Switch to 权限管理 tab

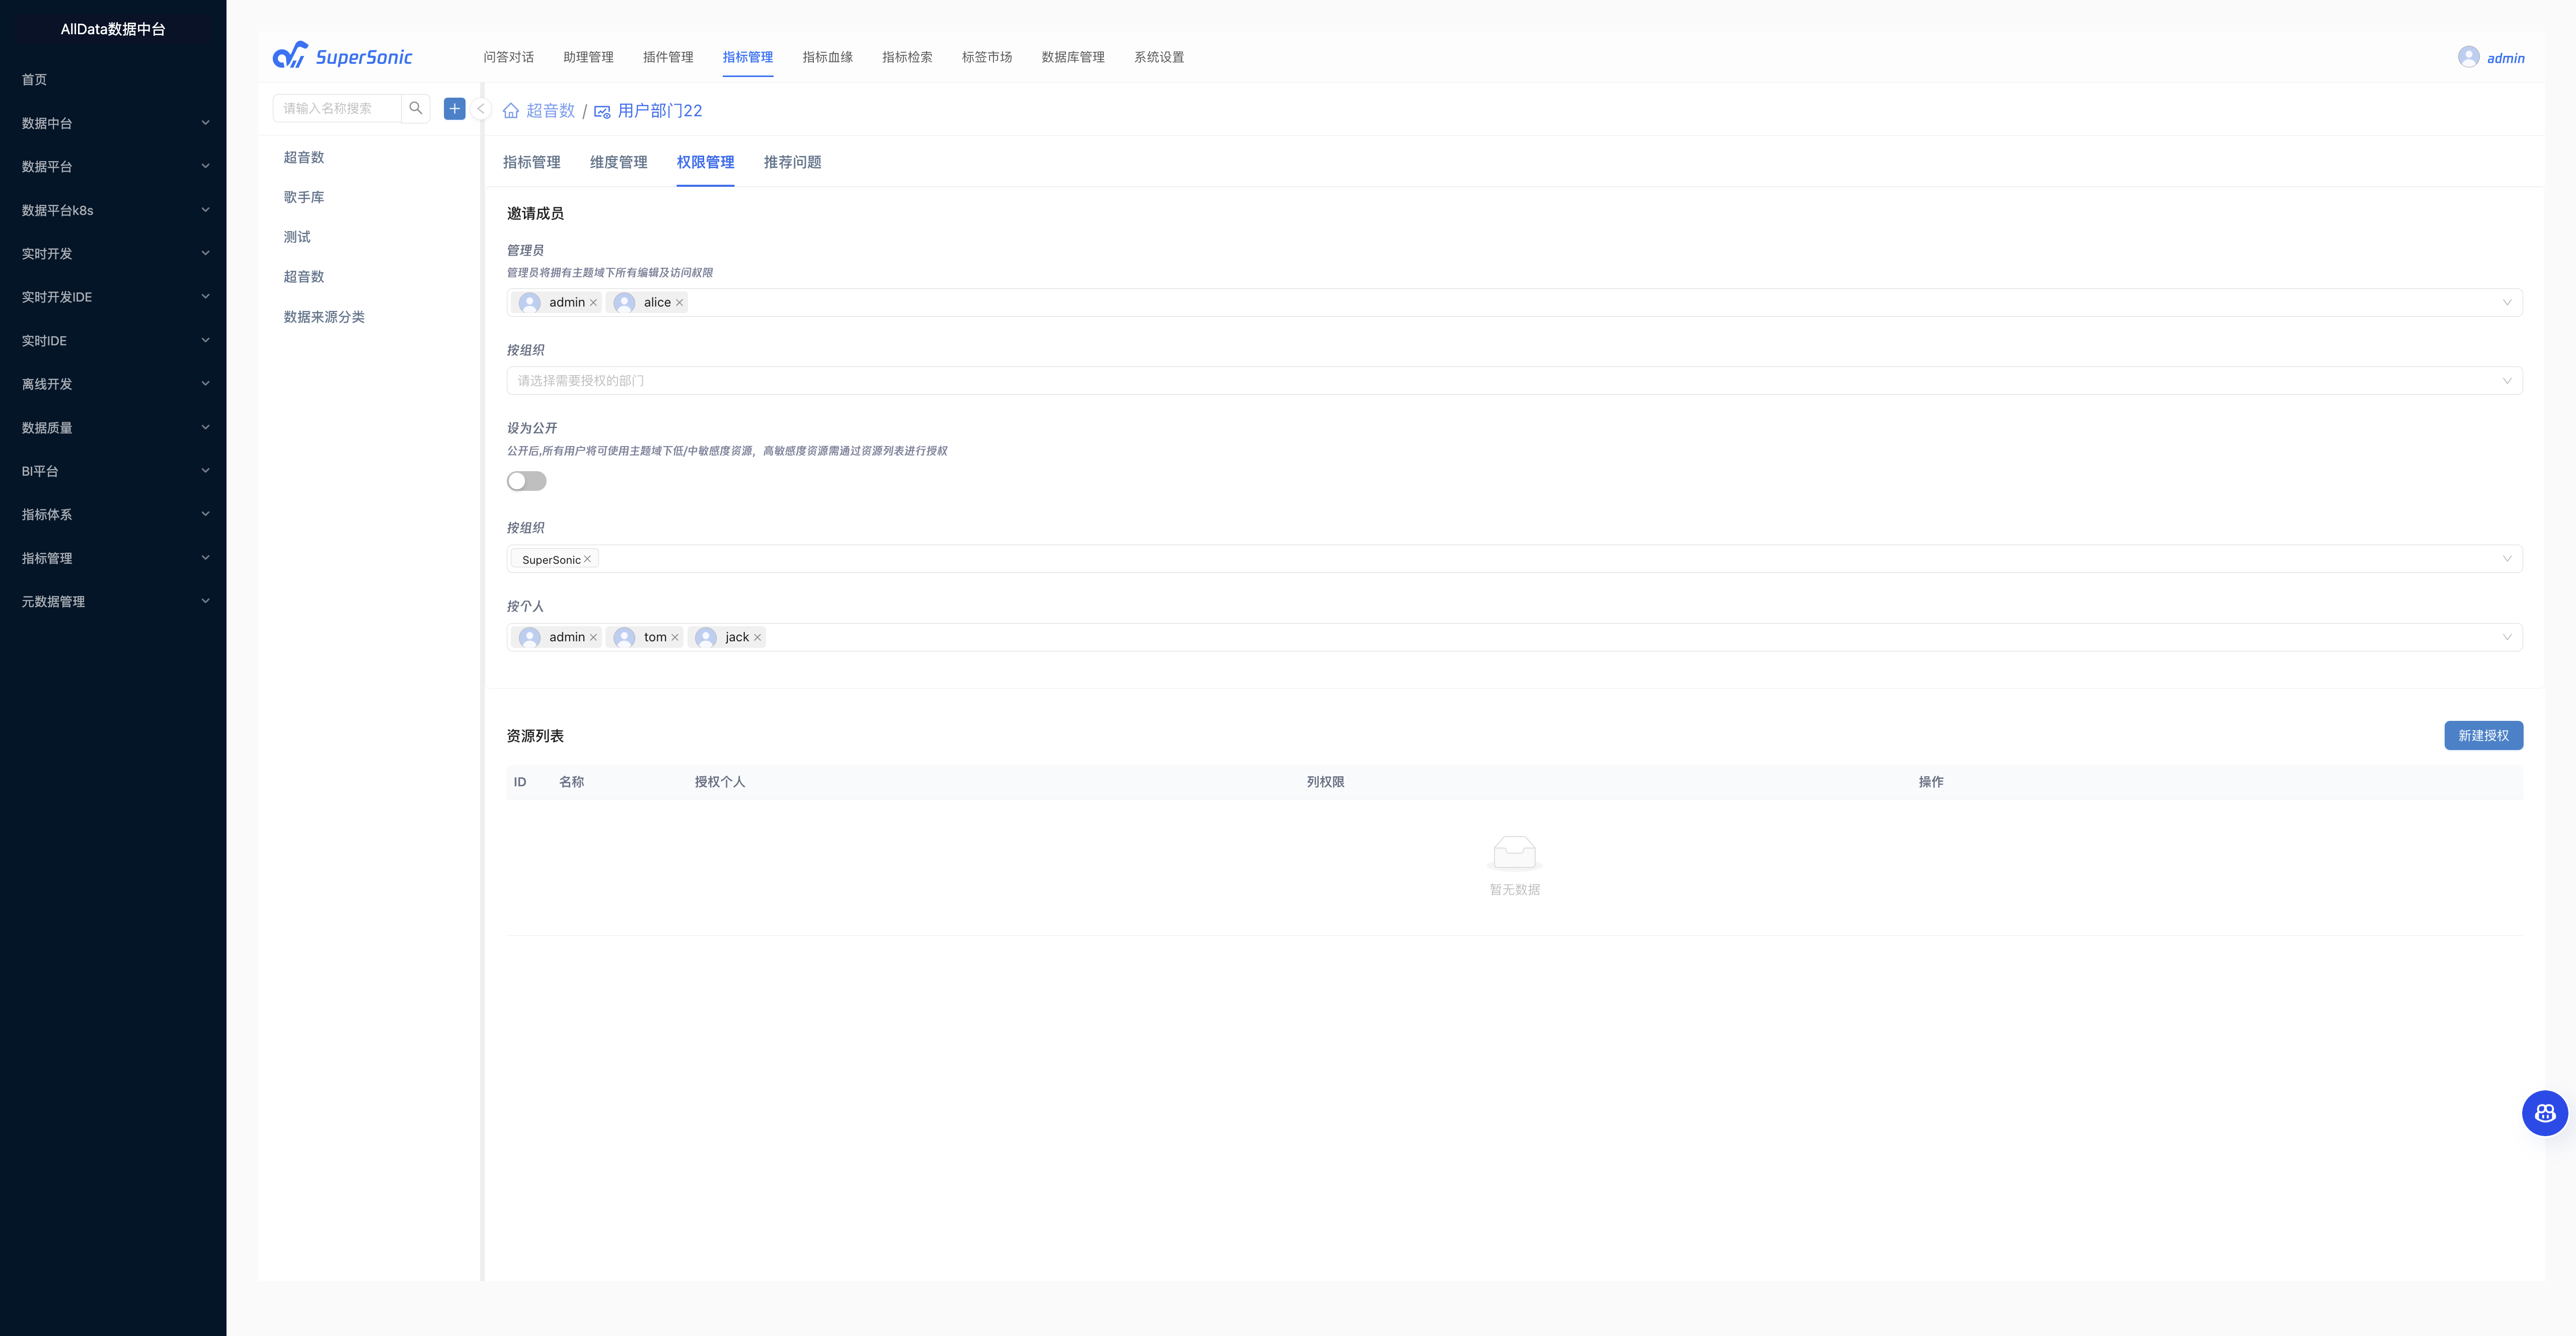[706, 162]
